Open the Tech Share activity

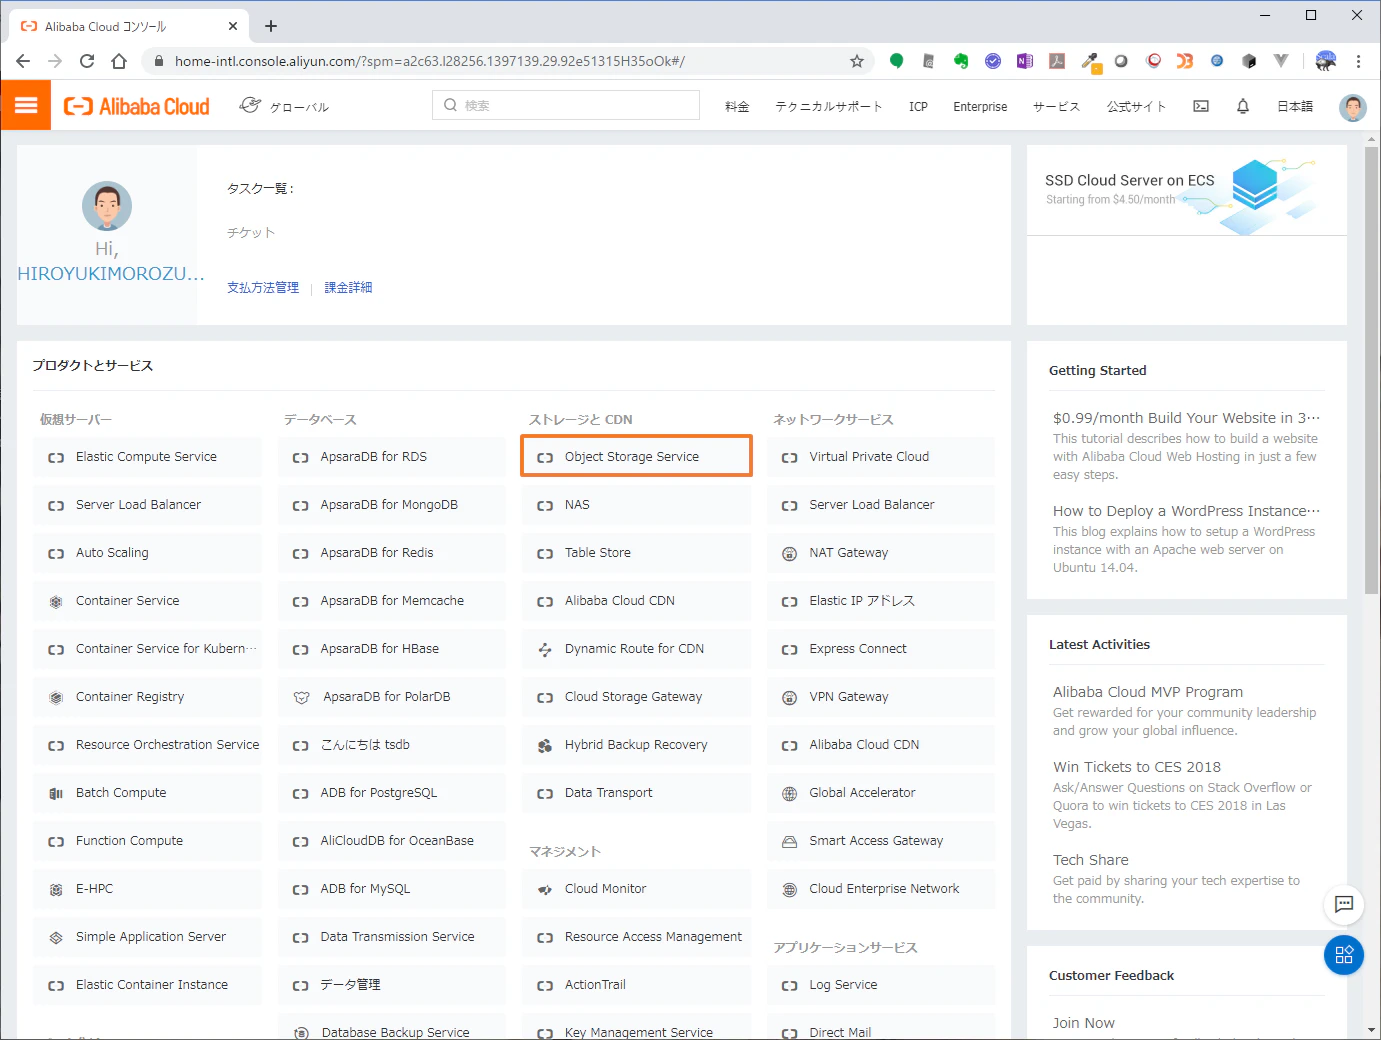point(1091,860)
